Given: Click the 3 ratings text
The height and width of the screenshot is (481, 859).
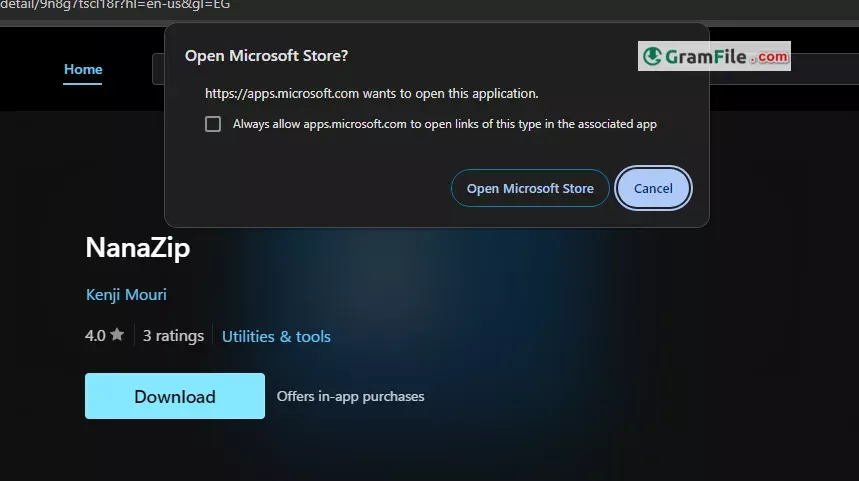Looking at the screenshot, I should pos(173,336).
